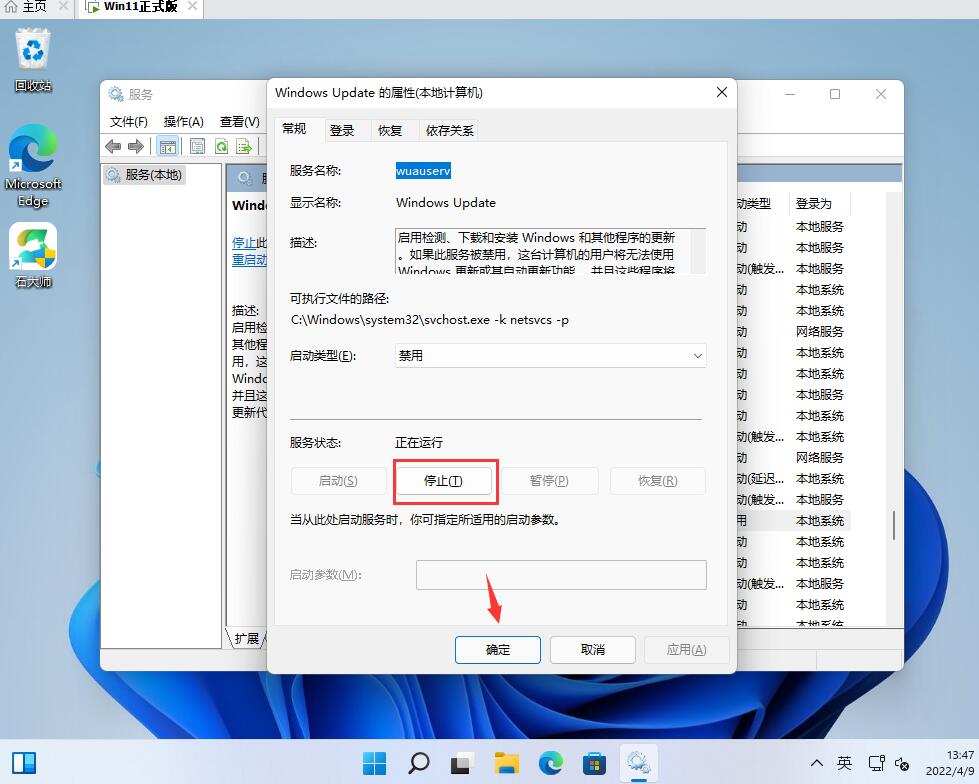
Task: Switch to the 登录 tab
Action: (x=343, y=130)
